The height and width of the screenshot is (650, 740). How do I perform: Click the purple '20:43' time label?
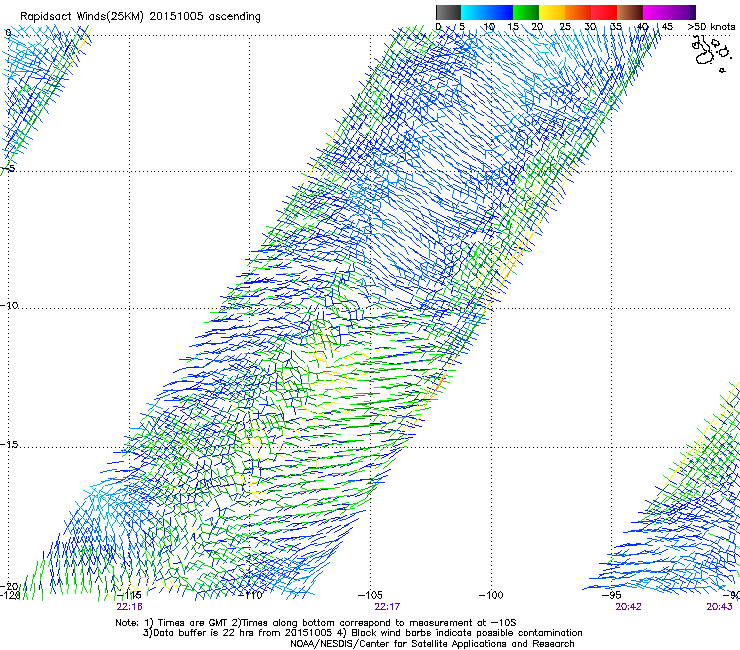pos(719,607)
